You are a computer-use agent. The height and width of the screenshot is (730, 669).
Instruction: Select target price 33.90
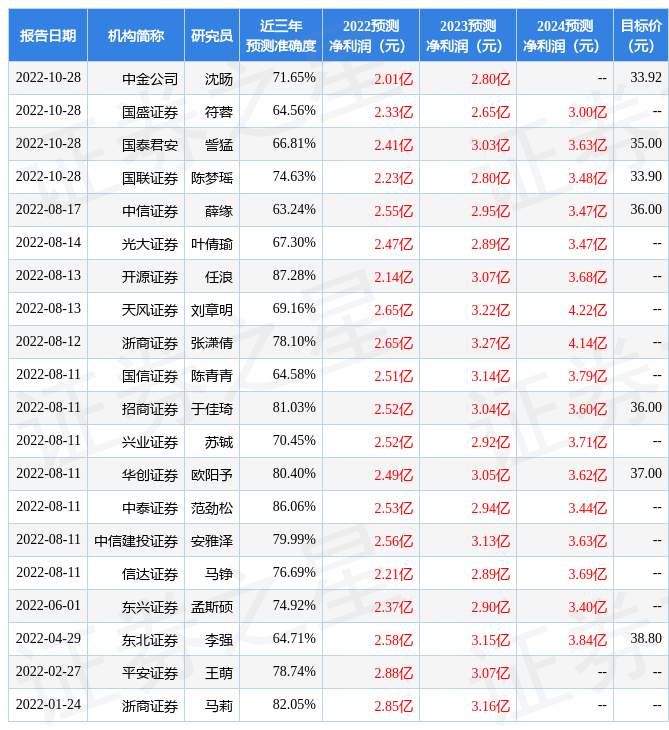click(646, 176)
